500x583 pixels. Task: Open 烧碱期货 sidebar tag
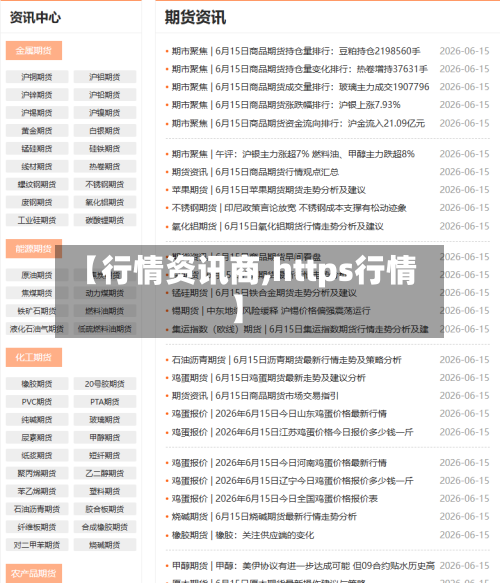[x=105, y=545]
